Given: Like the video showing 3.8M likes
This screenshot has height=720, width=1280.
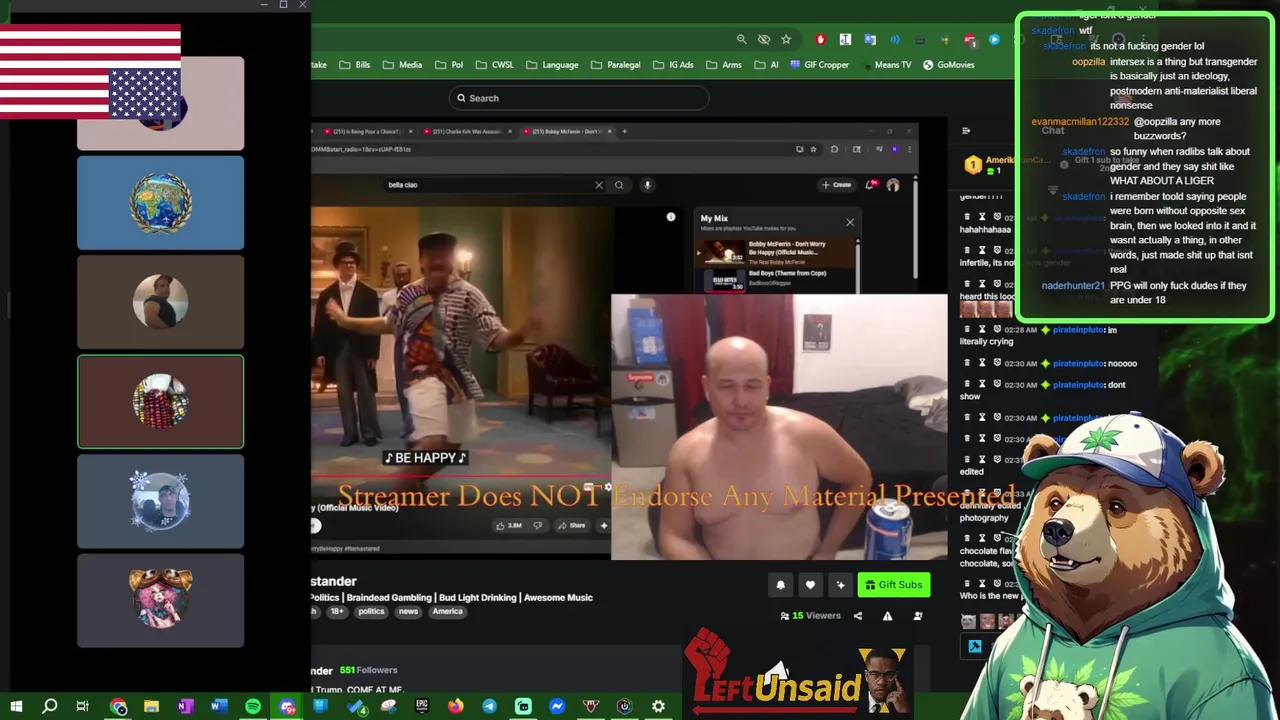Looking at the screenshot, I should click(510, 525).
